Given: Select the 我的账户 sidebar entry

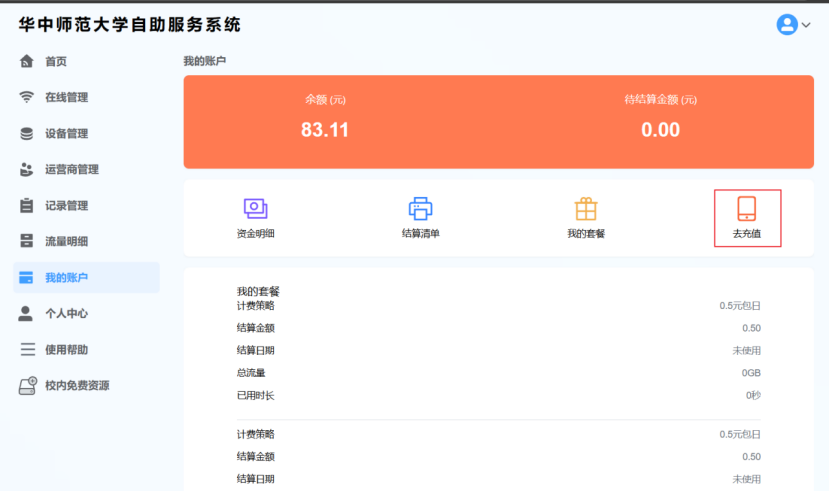Looking at the screenshot, I should 86,278.
